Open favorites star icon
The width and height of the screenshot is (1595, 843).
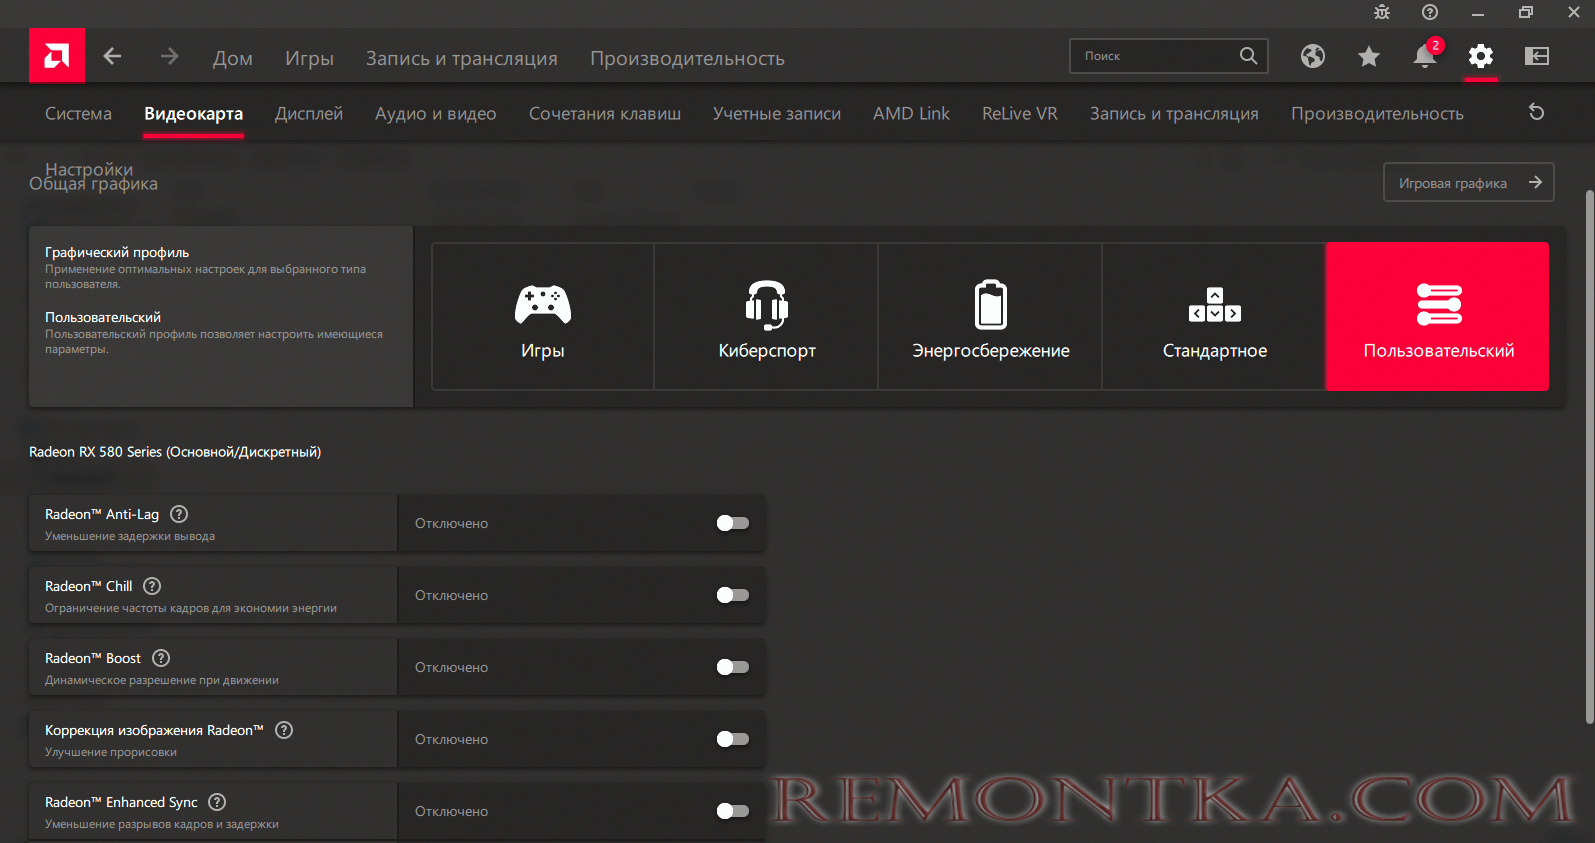pos(1369,56)
